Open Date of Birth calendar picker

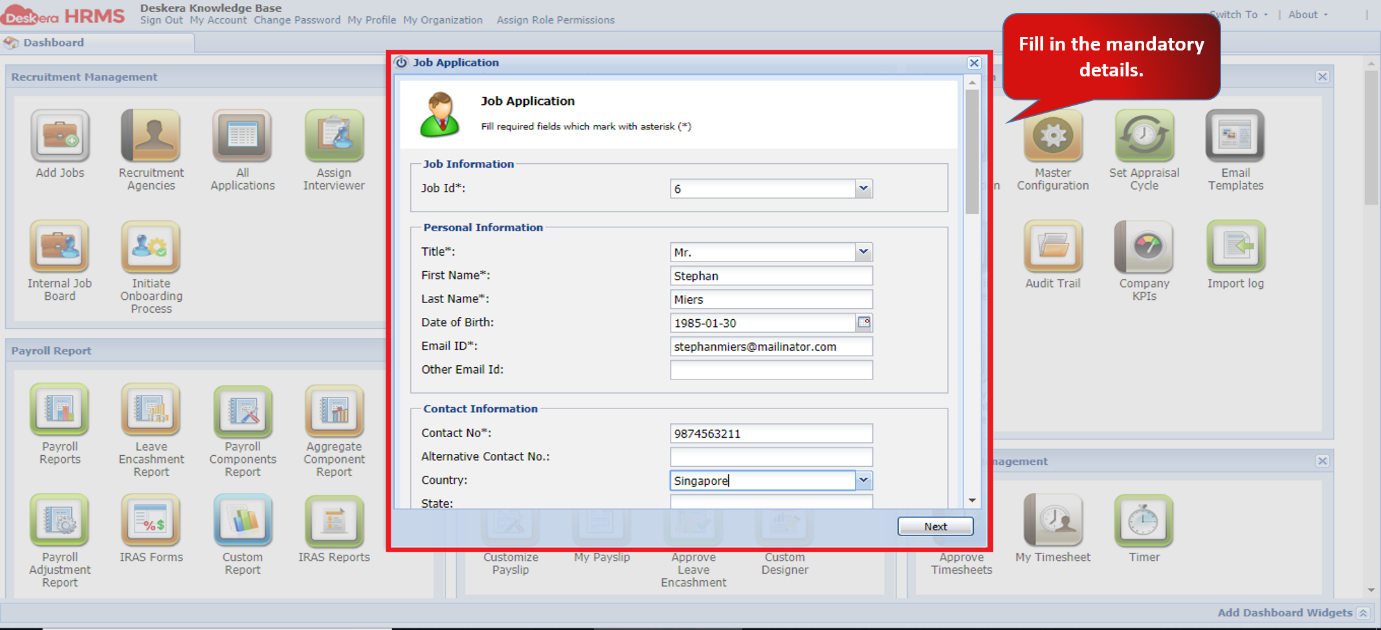(x=864, y=323)
